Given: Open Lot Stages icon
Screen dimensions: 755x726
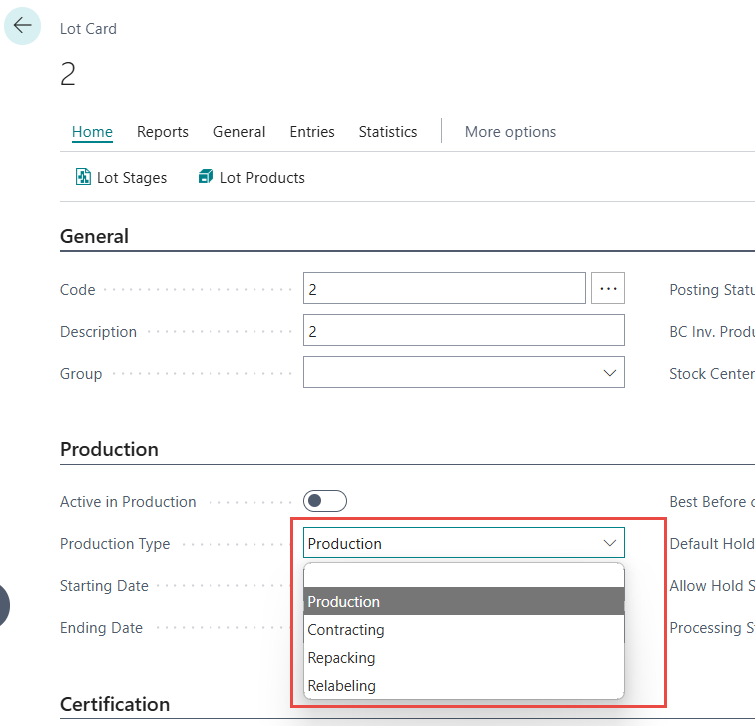Looking at the screenshot, I should point(84,177).
